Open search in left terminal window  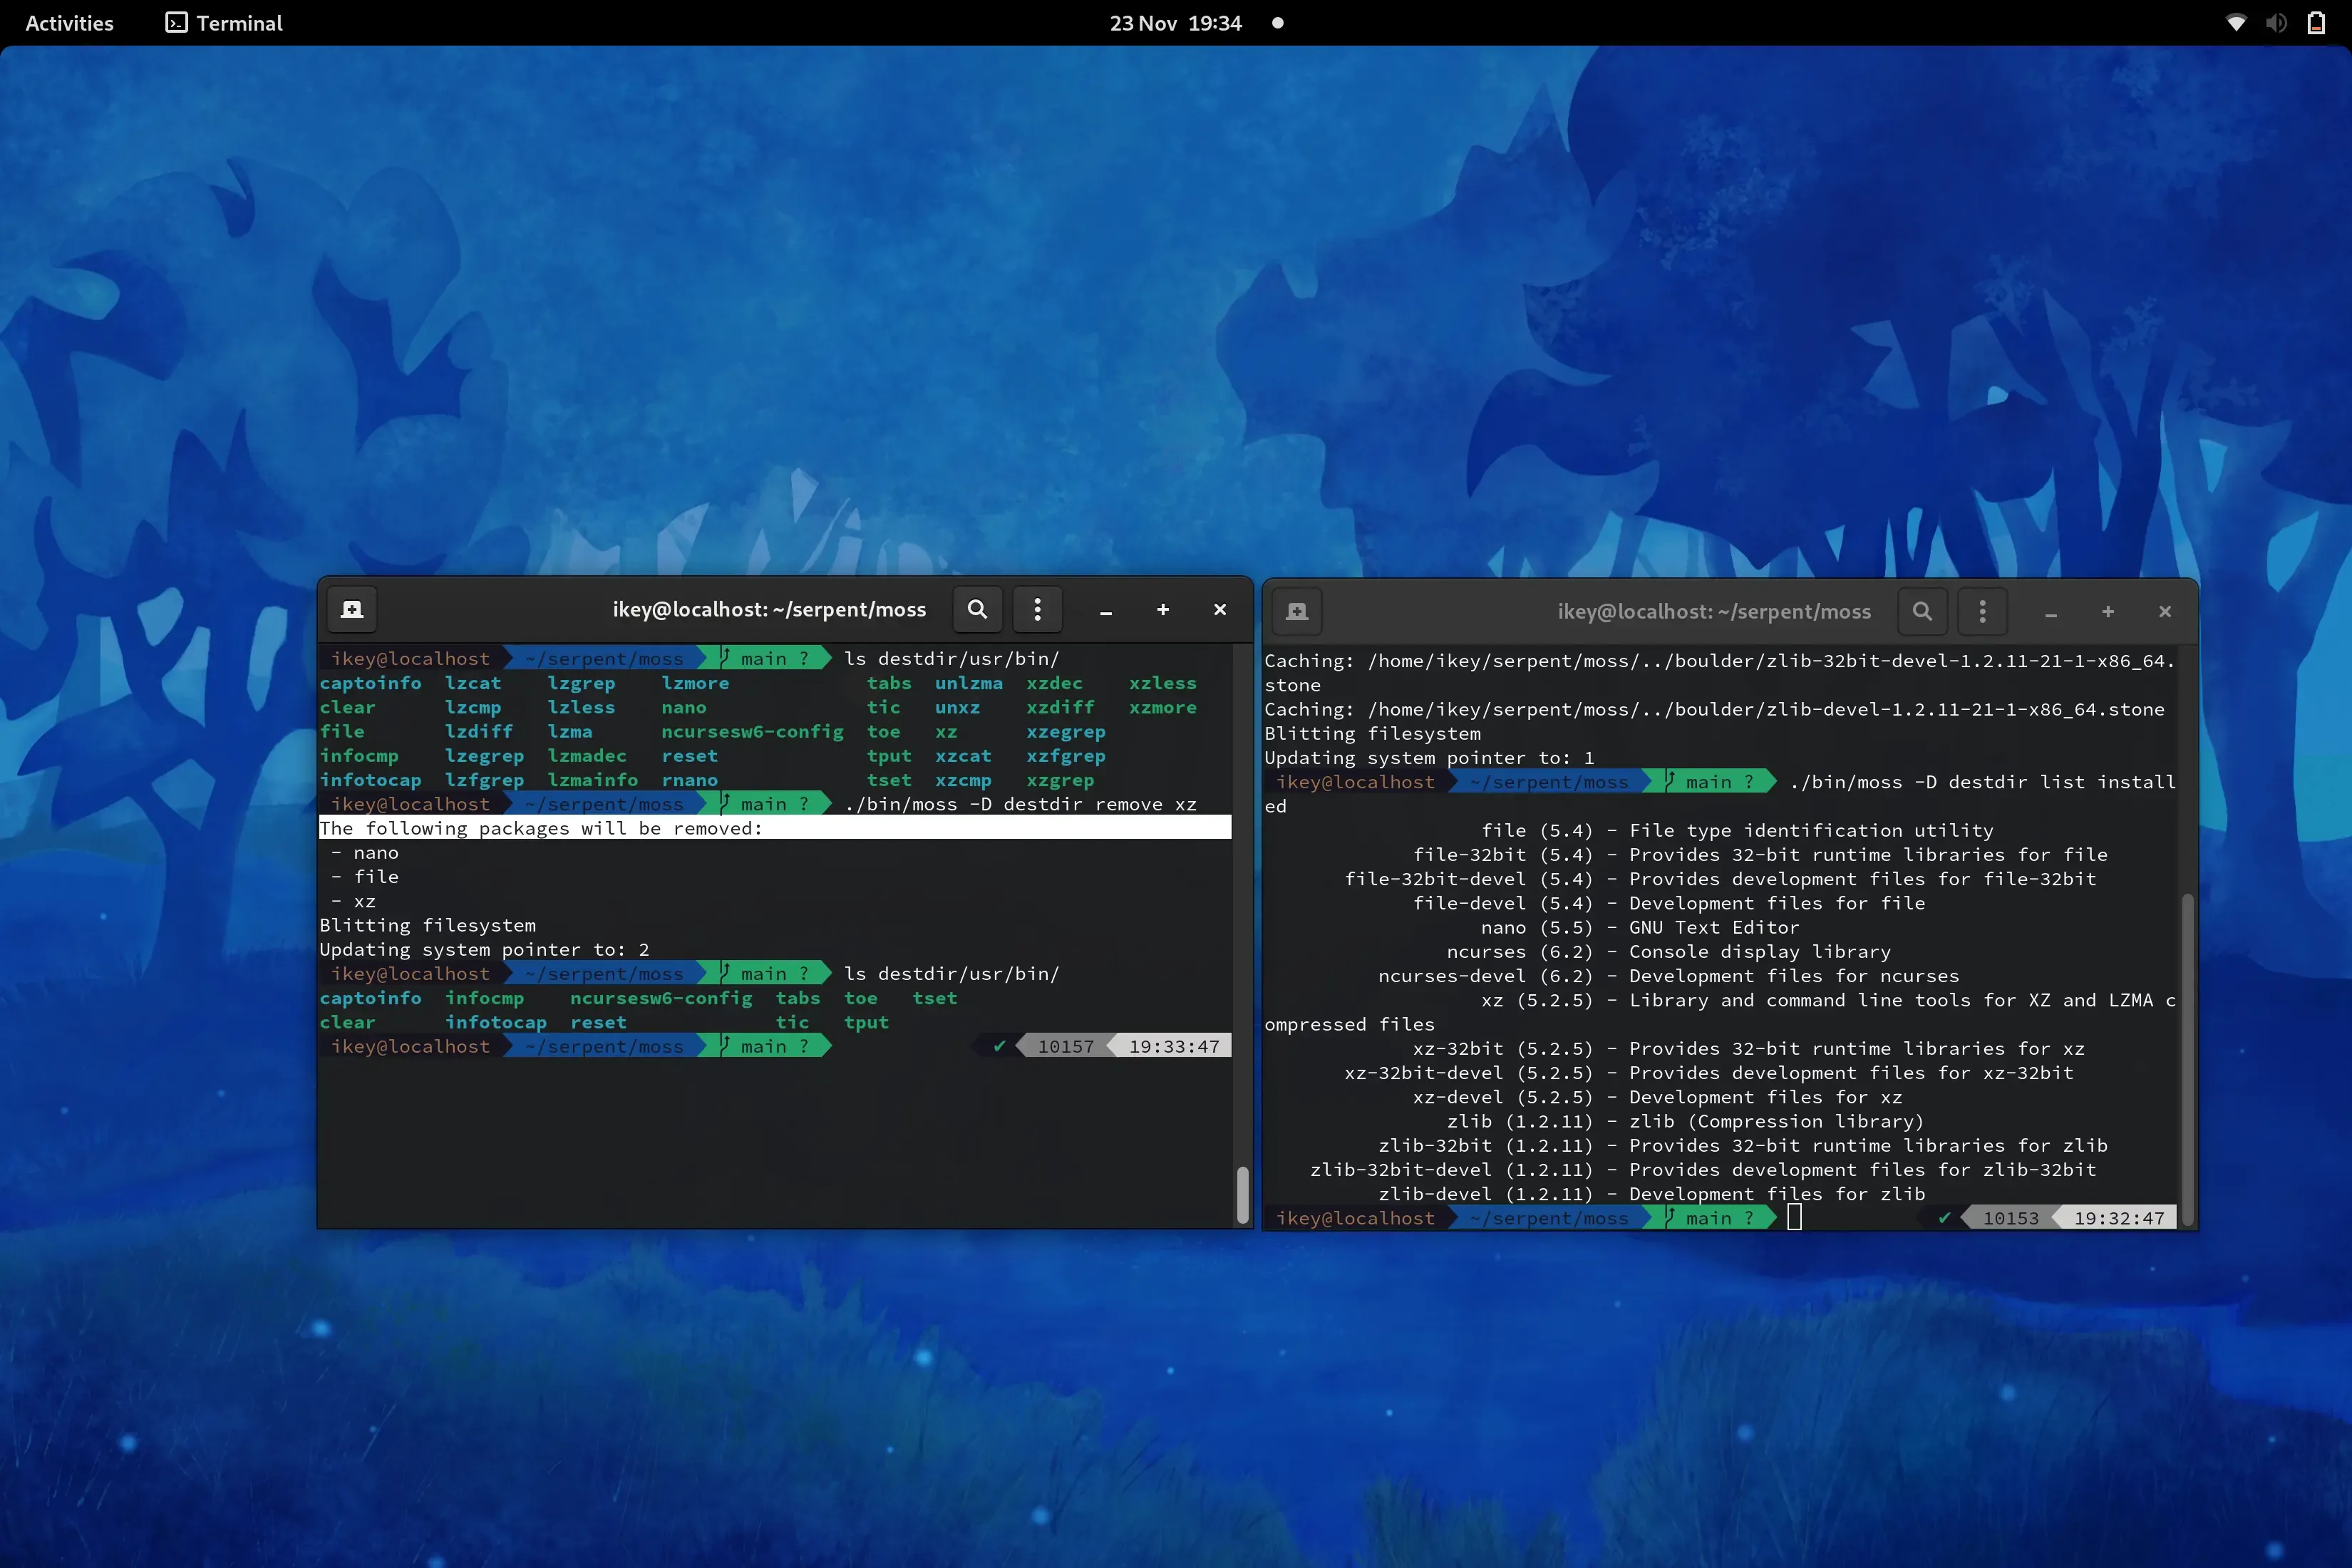pos(977,609)
